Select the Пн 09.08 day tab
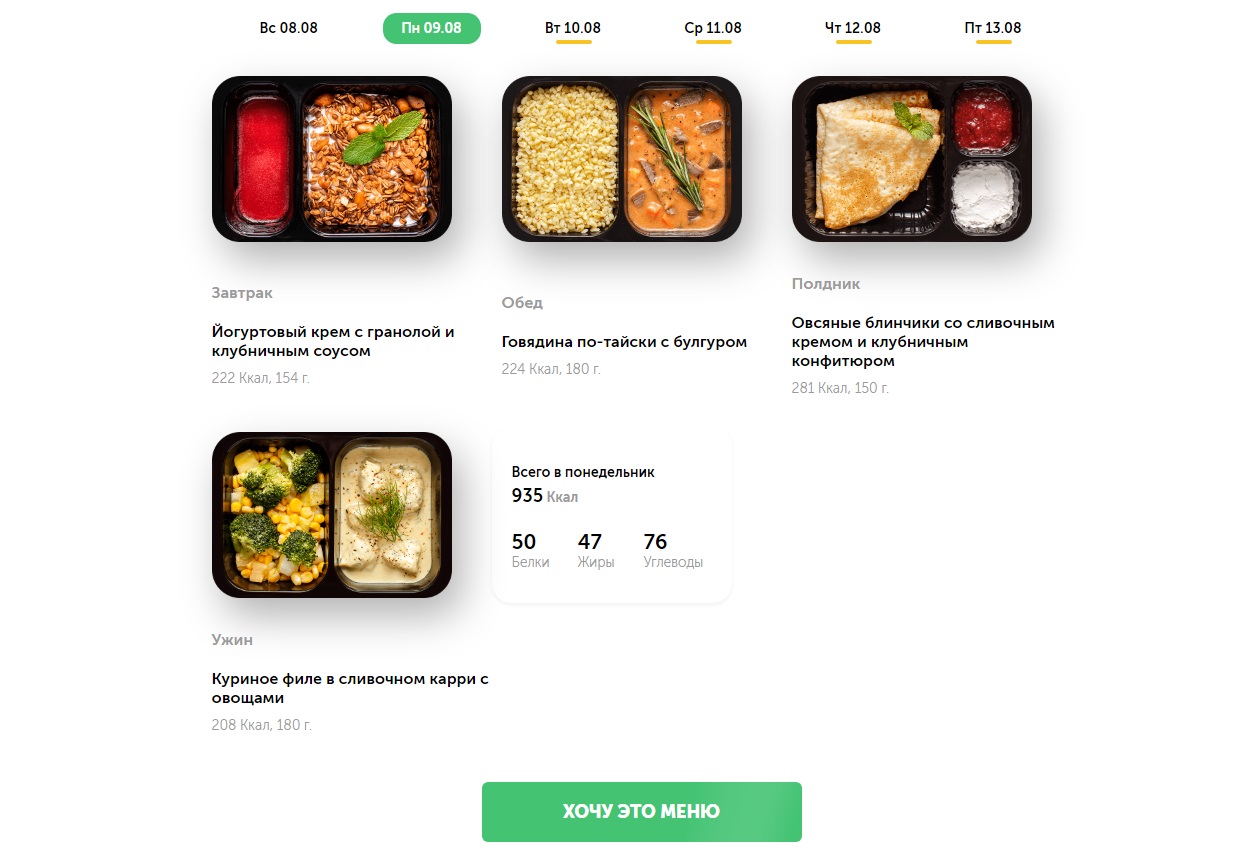The height and width of the screenshot is (847, 1241). click(x=431, y=28)
